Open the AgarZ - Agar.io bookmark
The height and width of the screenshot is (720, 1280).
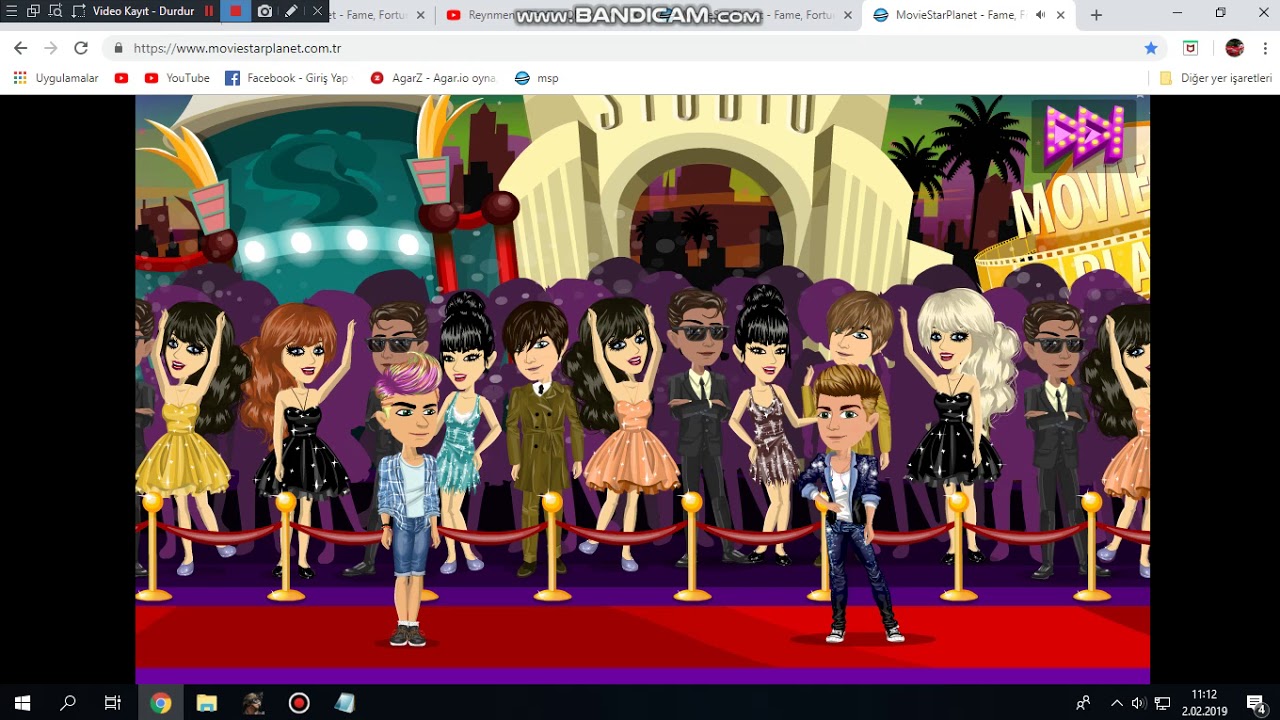pos(433,78)
